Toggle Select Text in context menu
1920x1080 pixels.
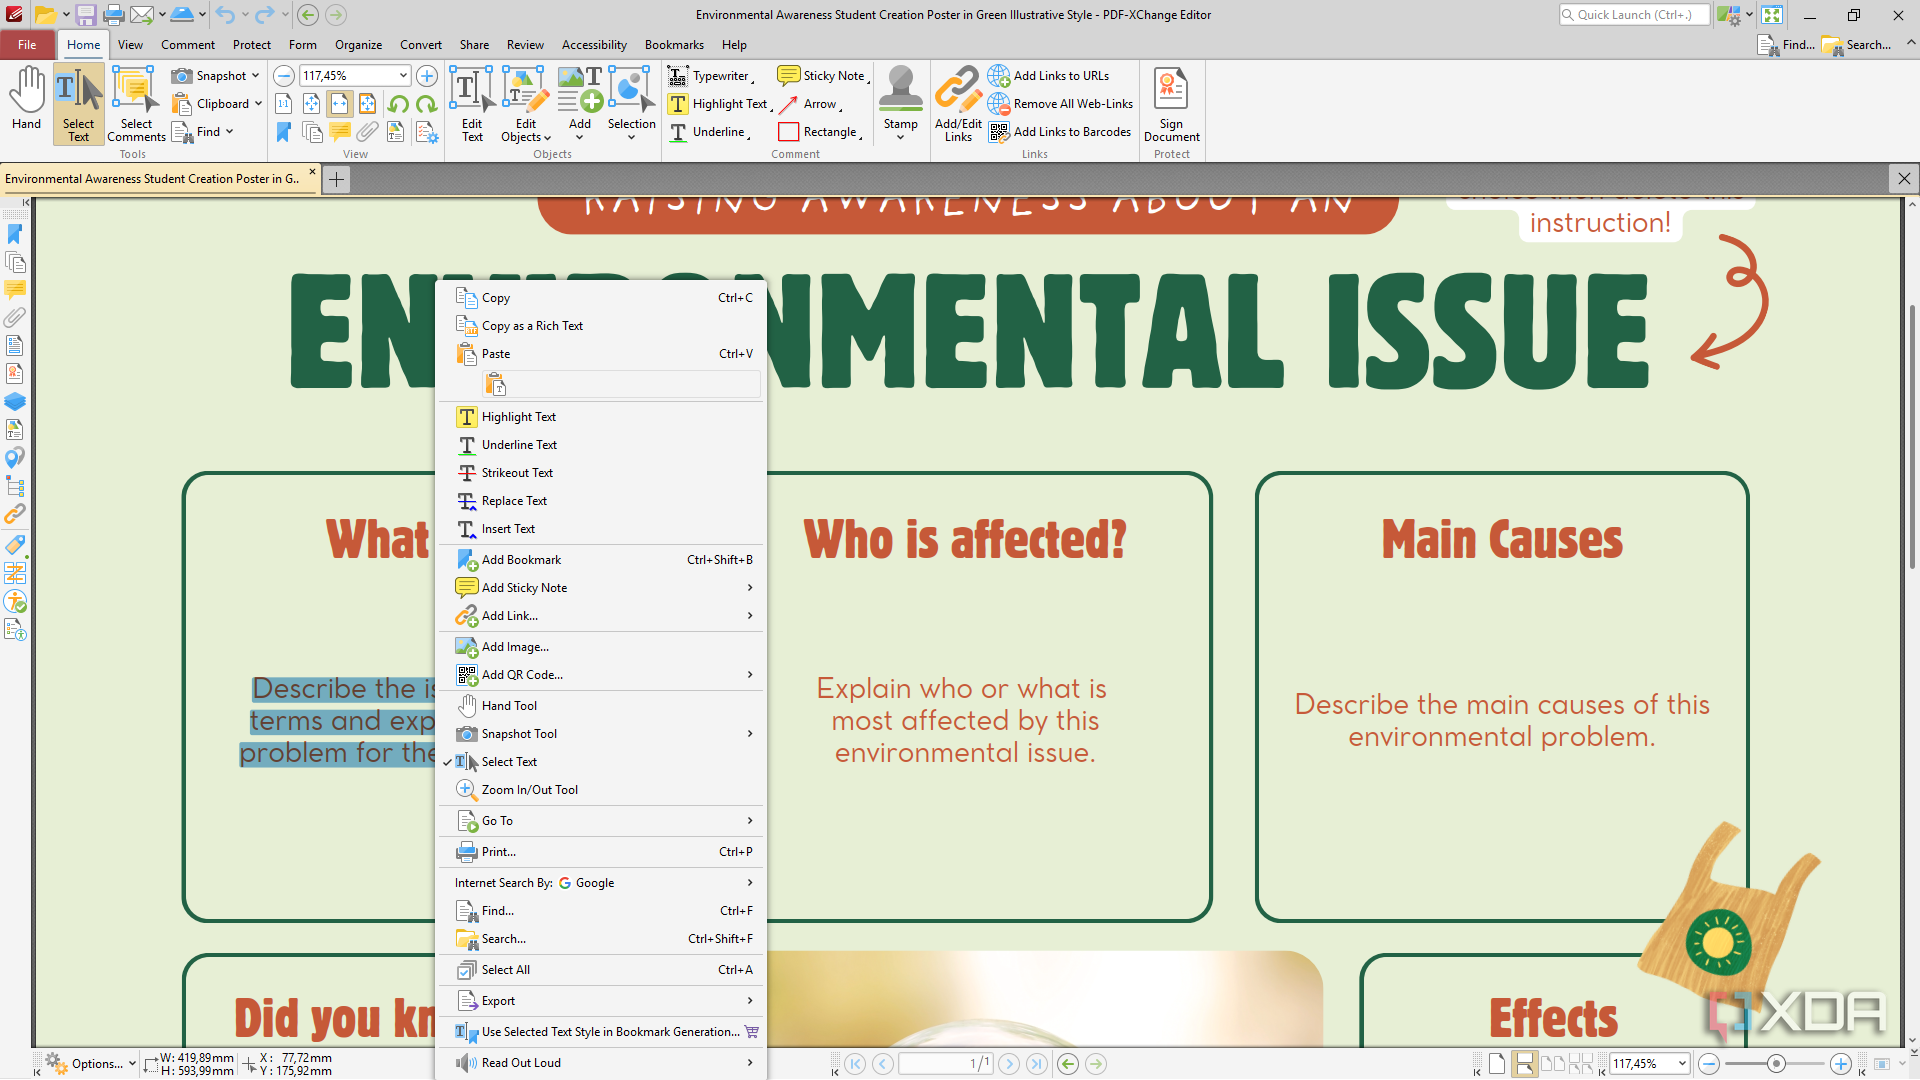pos(509,762)
